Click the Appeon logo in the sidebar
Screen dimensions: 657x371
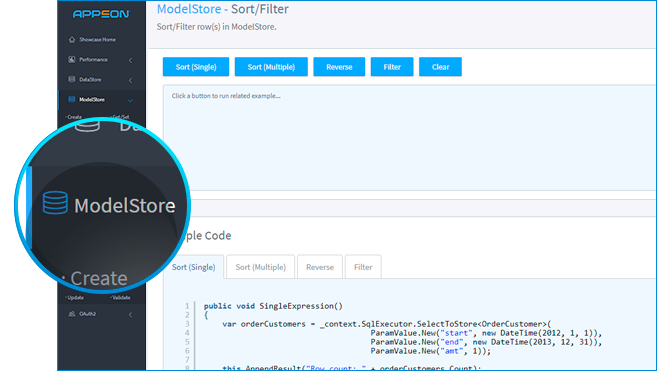(x=101, y=14)
